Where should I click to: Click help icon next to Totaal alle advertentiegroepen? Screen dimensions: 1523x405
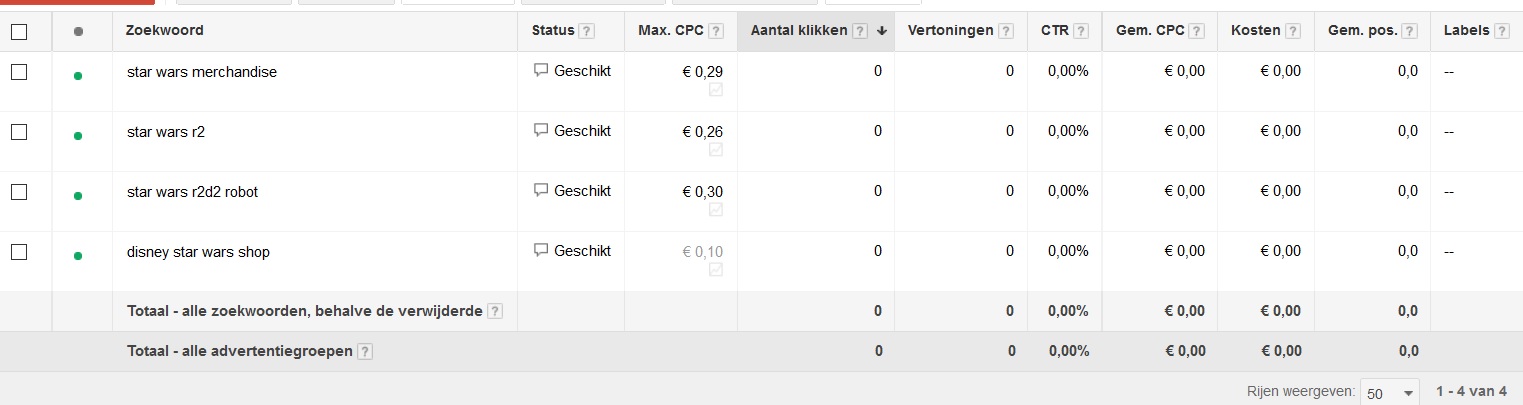point(365,351)
